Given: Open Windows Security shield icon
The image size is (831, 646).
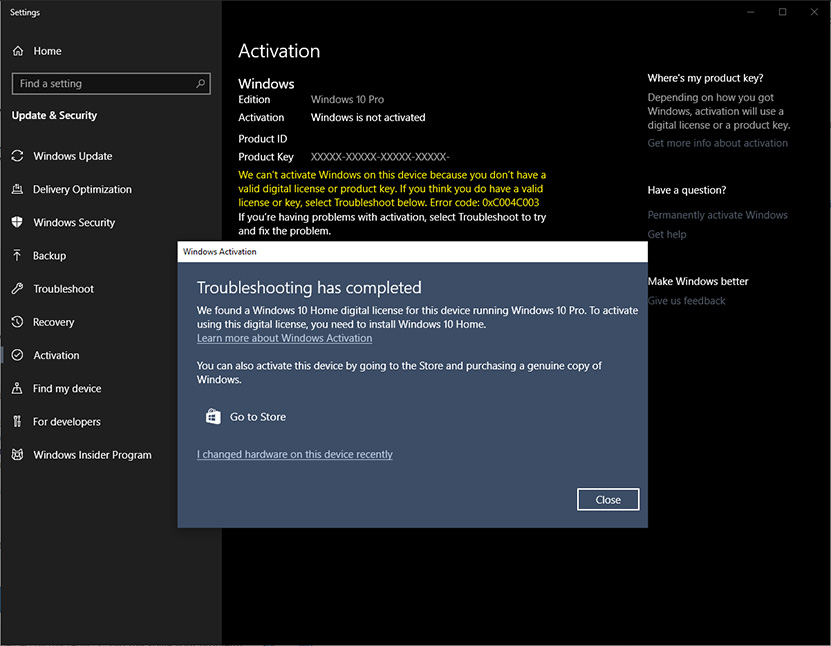Looking at the screenshot, I should [x=18, y=222].
